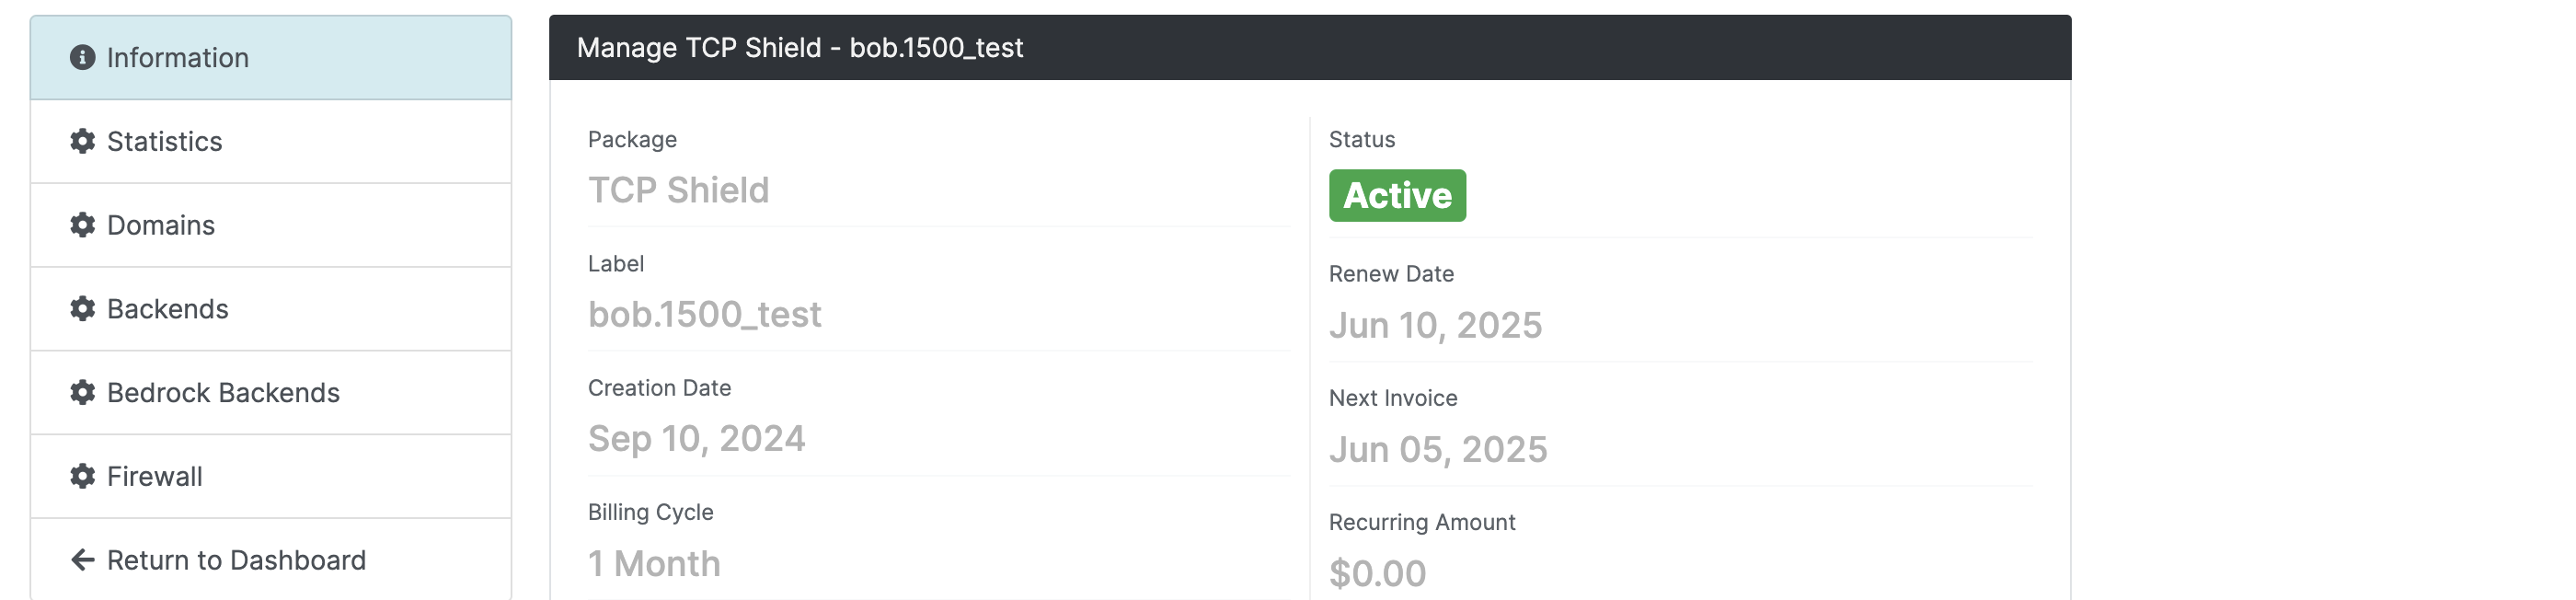The width and height of the screenshot is (2576, 600).
Task: Click the gear icon beside Backends
Action: coord(82,309)
